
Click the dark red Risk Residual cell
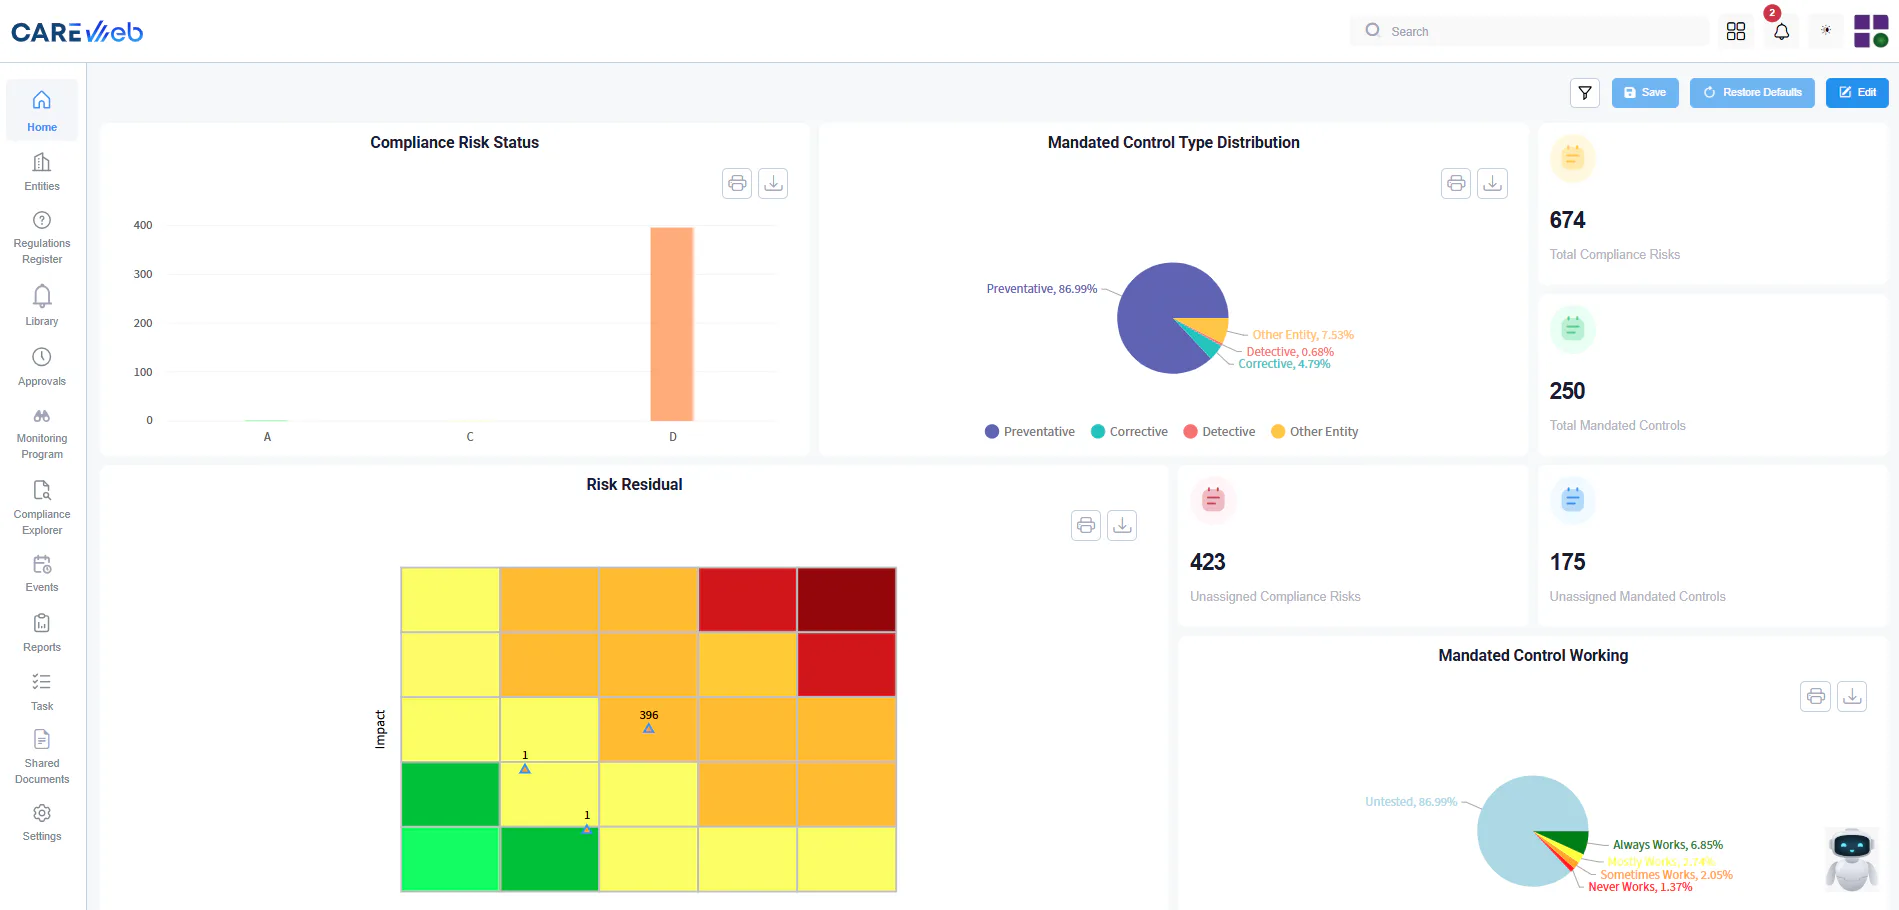pos(847,600)
